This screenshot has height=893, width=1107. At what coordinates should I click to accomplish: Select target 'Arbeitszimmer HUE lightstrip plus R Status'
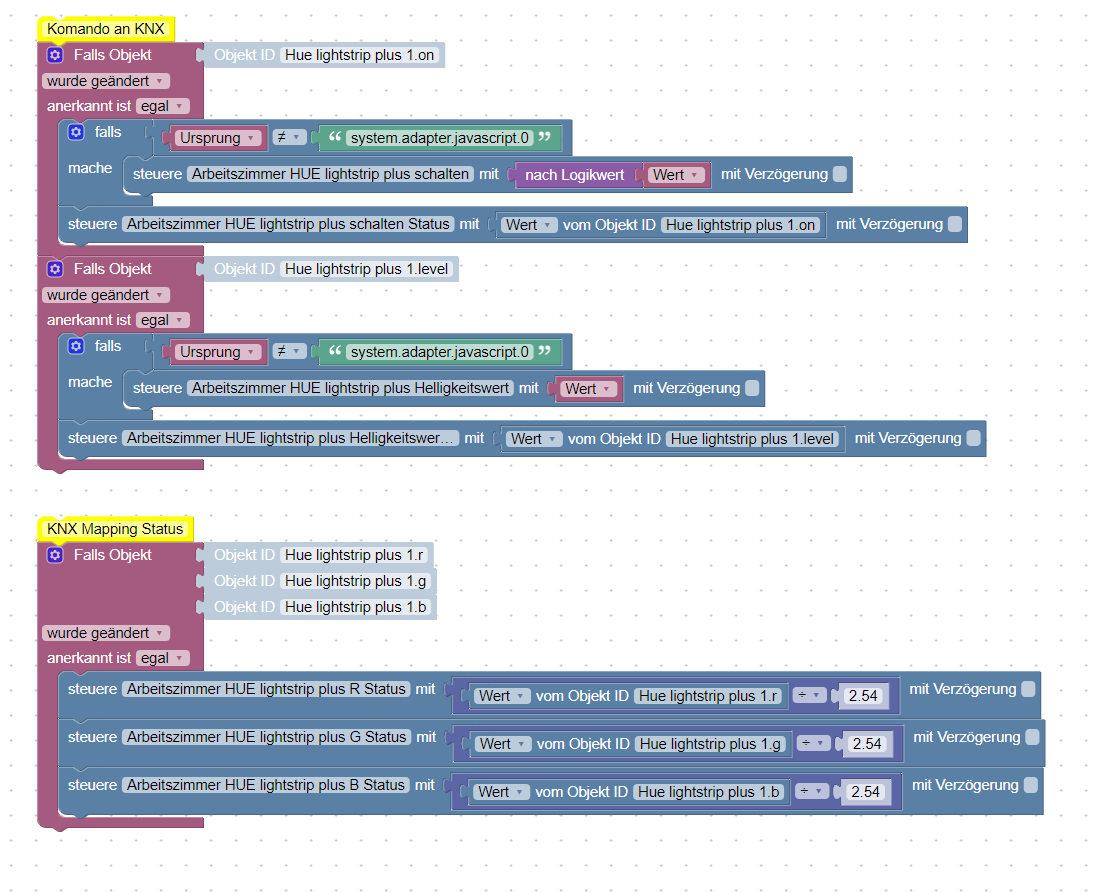tap(266, 689)
